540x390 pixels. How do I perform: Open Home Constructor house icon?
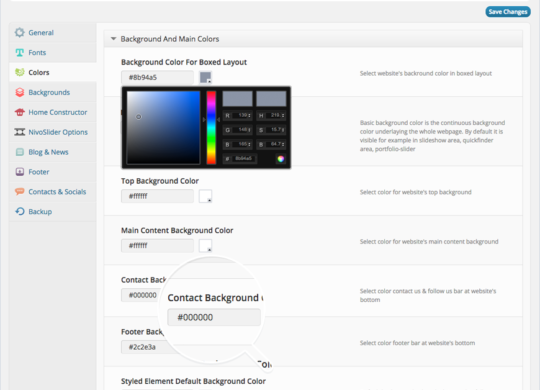pos(20,112)
